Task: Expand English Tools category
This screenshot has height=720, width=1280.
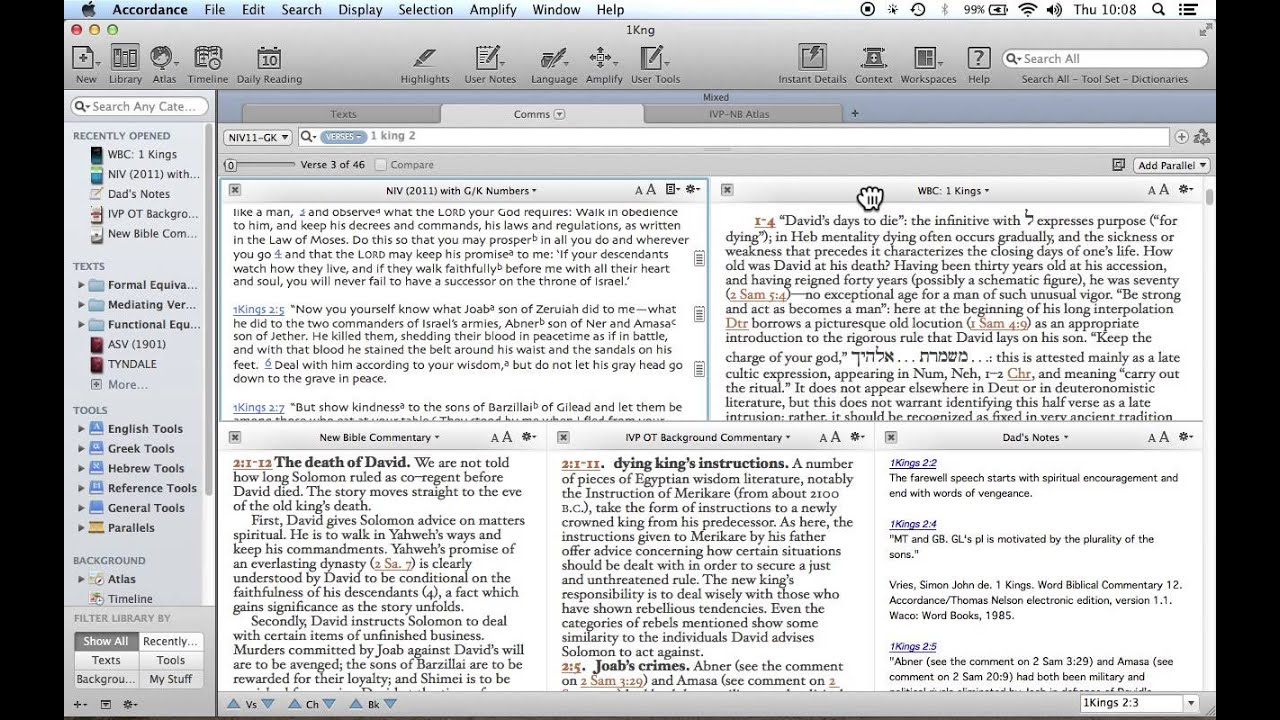Action: (81, 429)
